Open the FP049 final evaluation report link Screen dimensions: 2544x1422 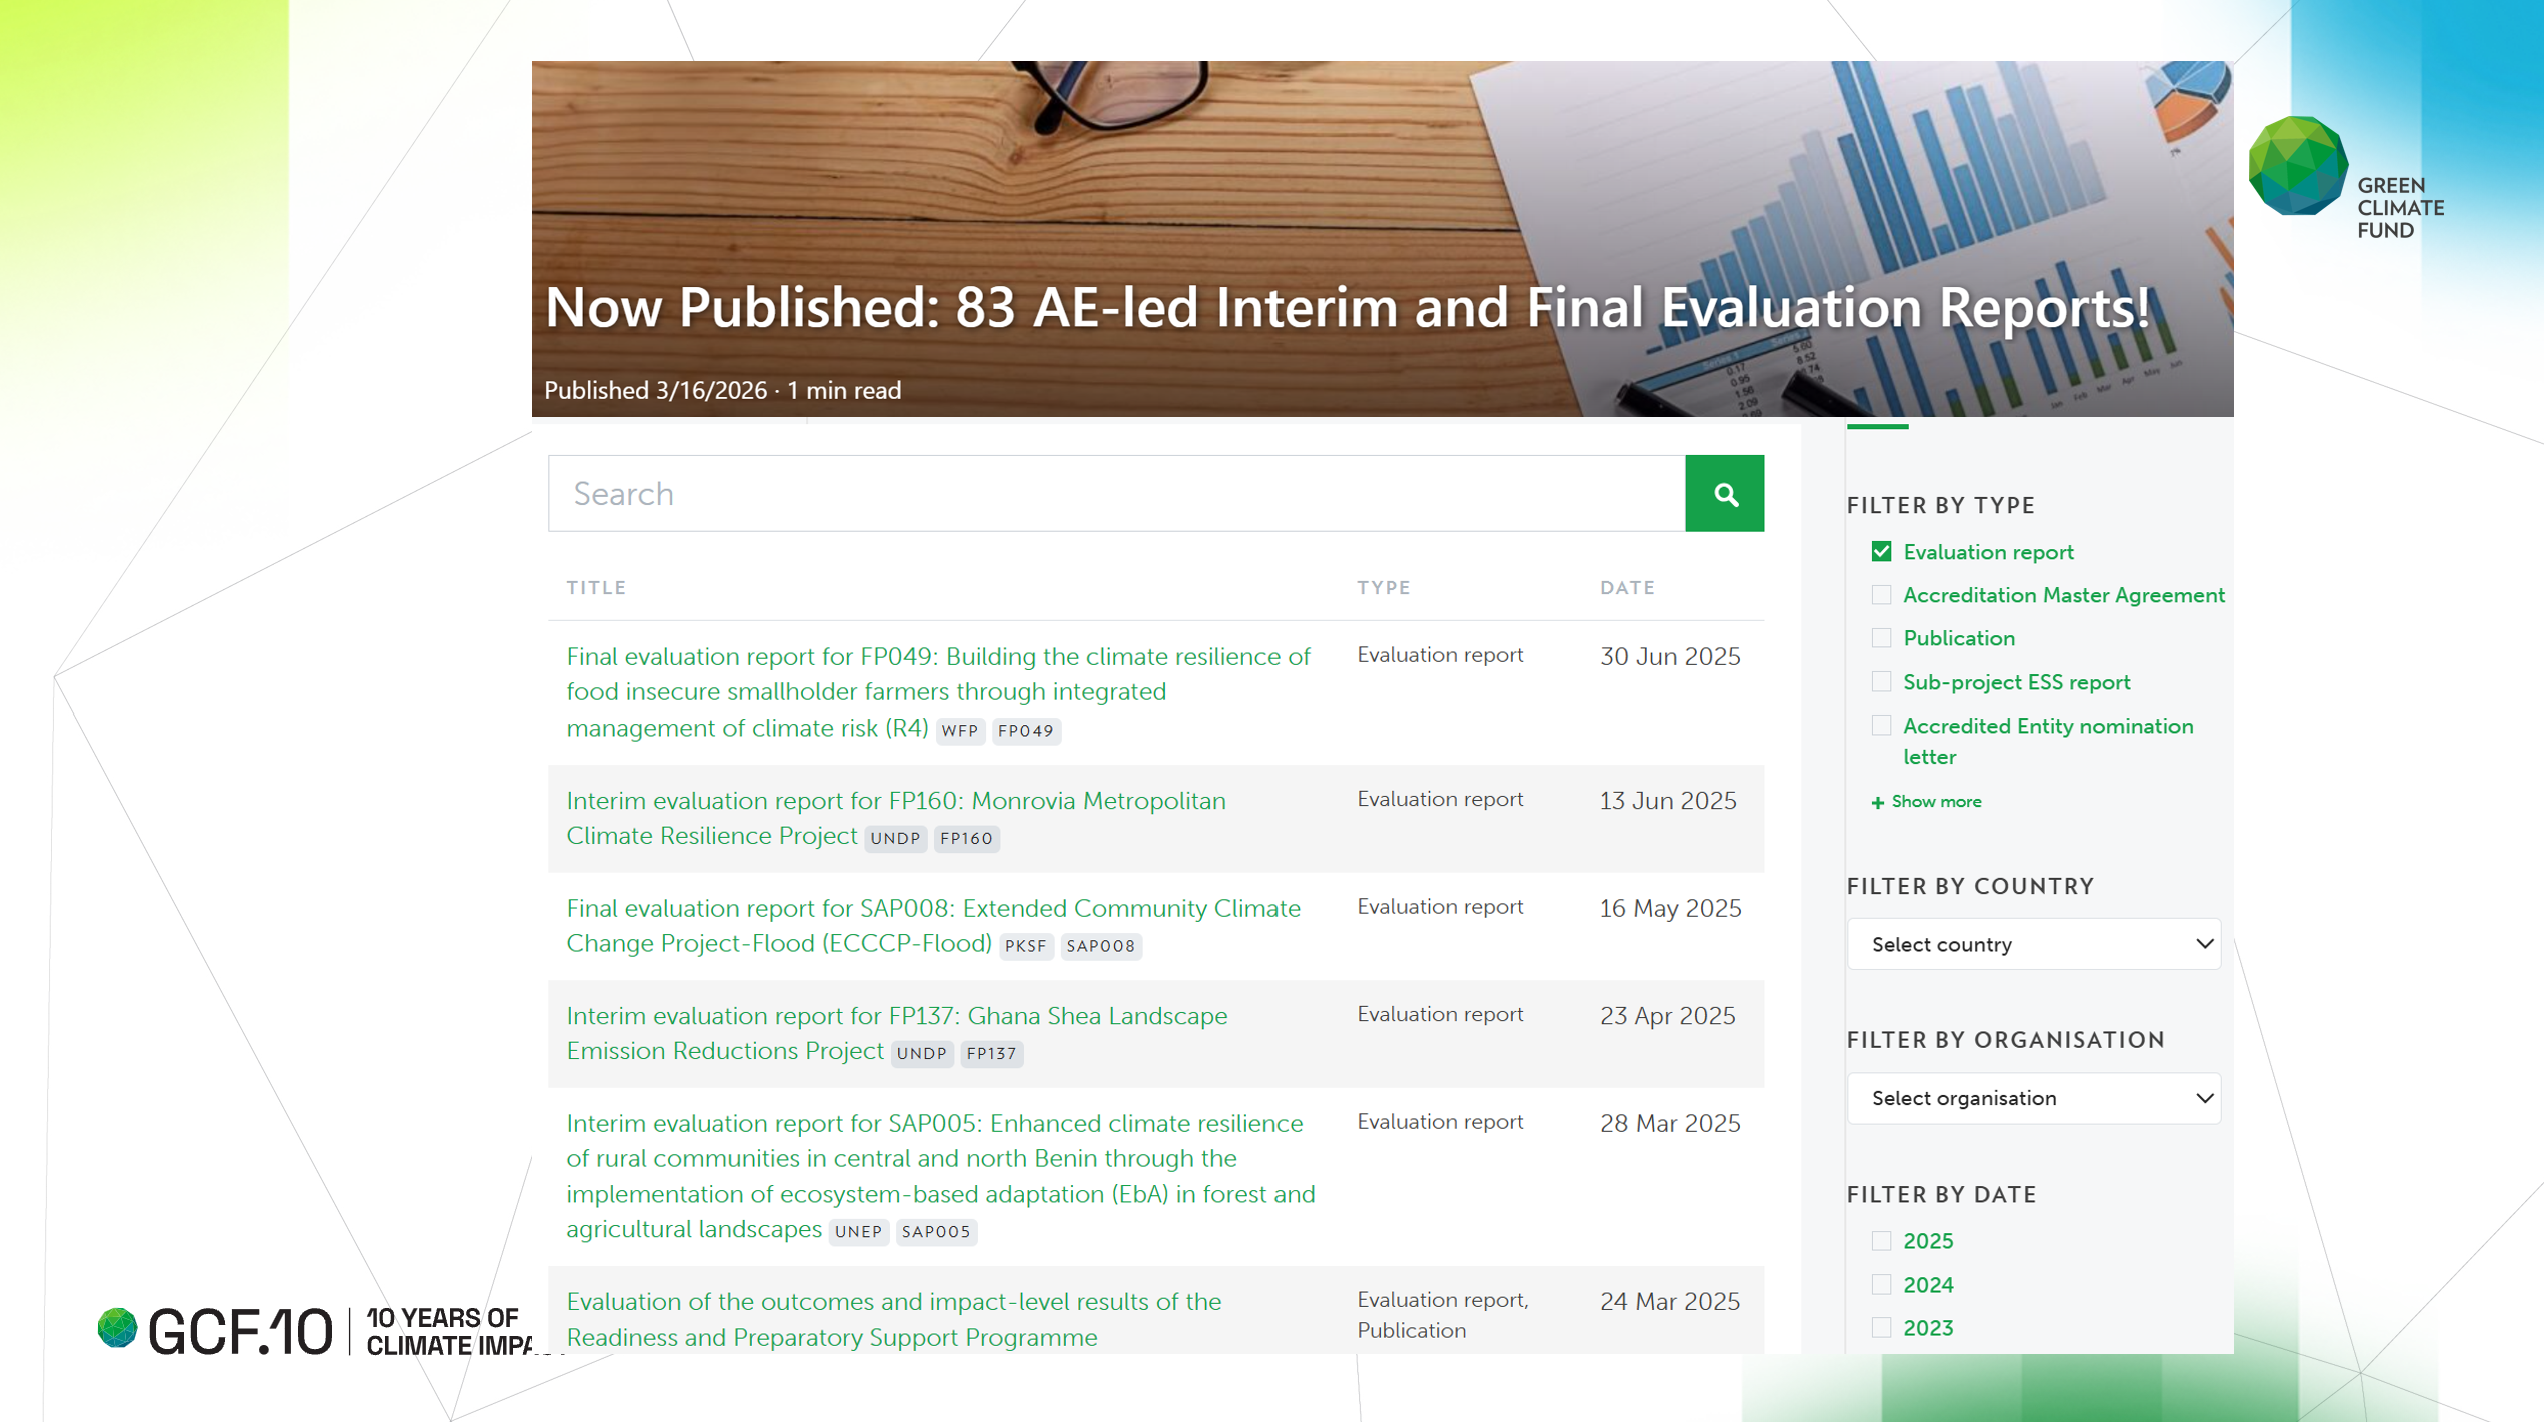click(937, 657)
